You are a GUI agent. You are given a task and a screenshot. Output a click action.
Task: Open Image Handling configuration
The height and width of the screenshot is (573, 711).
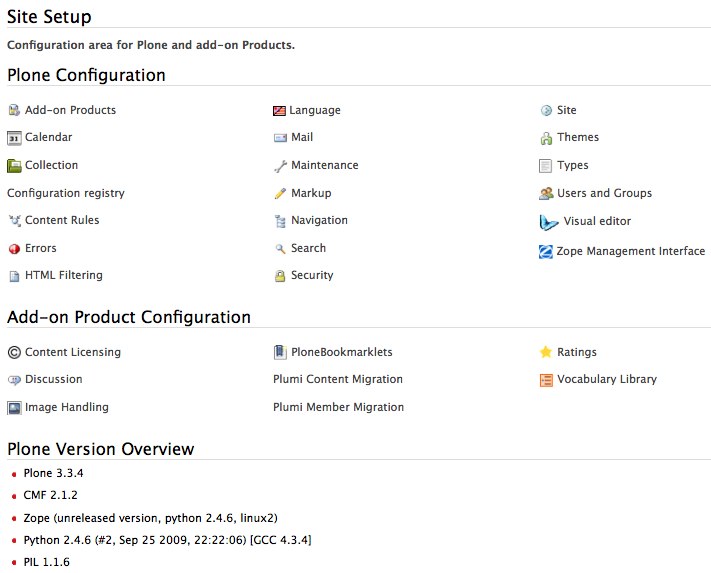[66, 407]
